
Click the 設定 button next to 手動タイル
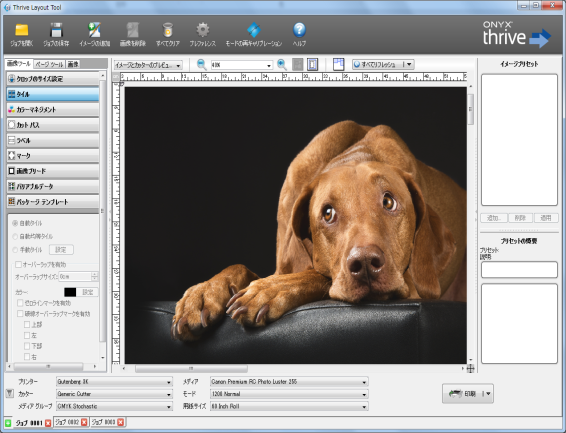(x=61, y=250)
